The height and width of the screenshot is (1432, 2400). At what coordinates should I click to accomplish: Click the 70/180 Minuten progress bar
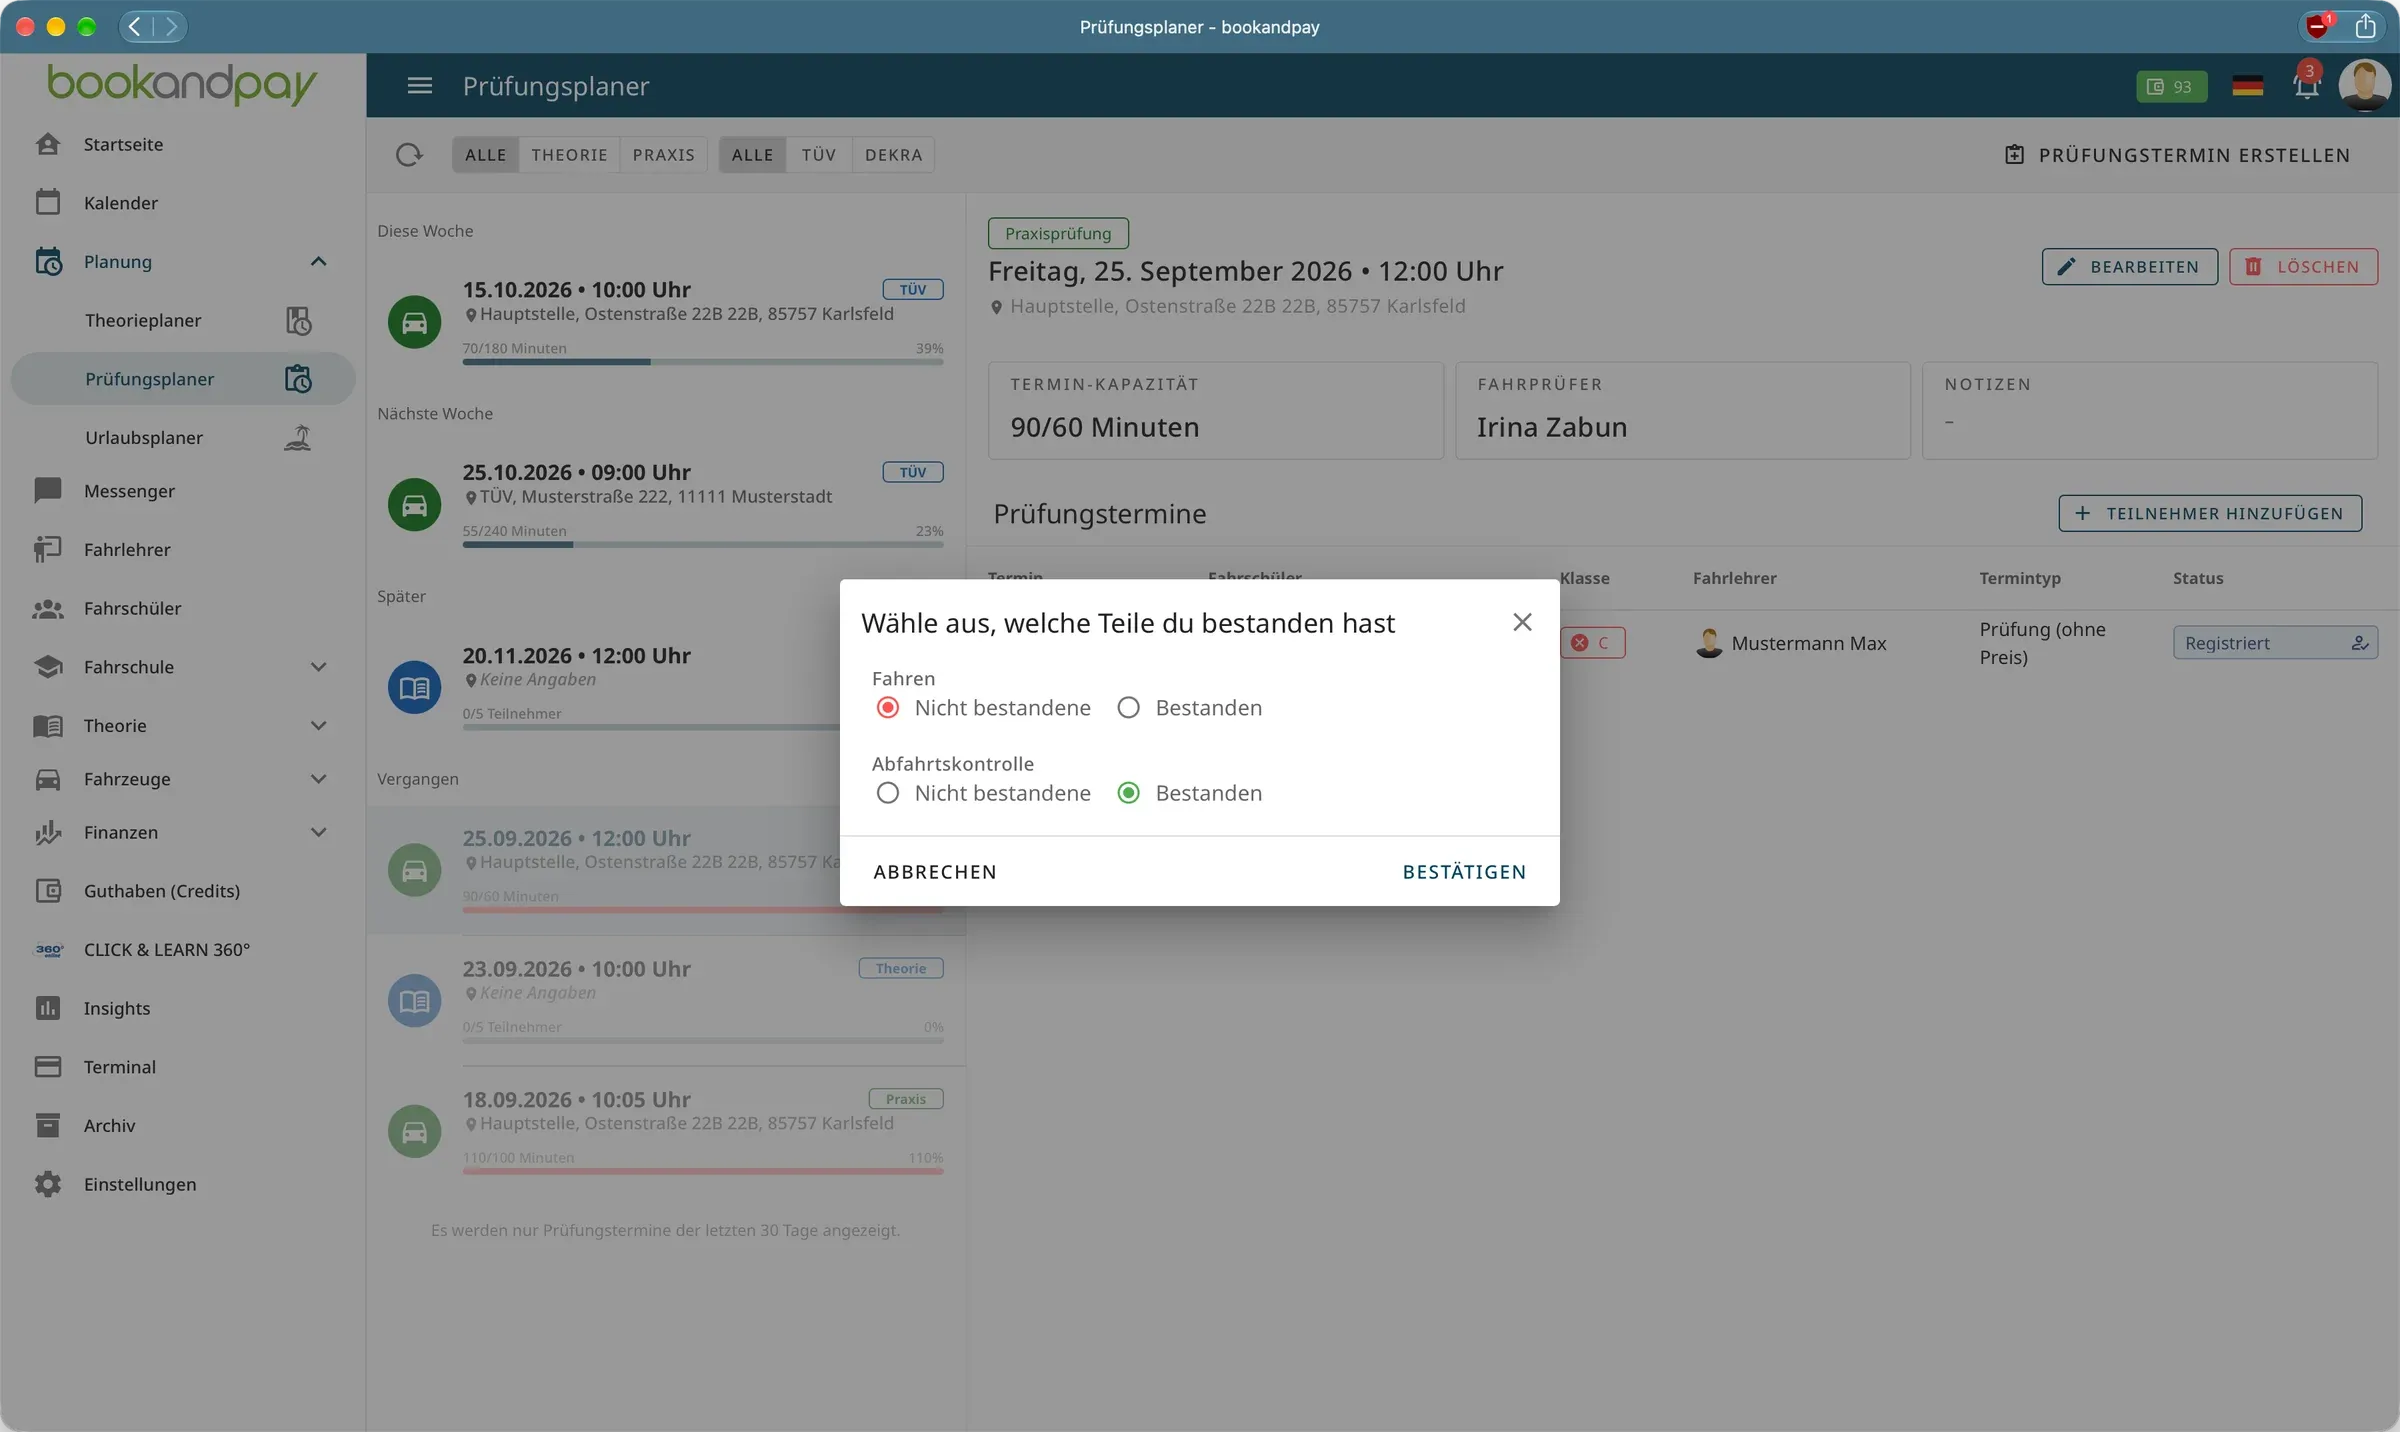702,362
